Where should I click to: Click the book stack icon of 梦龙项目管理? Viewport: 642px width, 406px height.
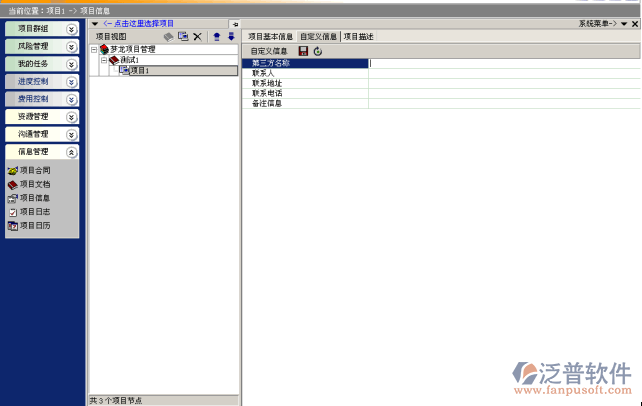104,50
